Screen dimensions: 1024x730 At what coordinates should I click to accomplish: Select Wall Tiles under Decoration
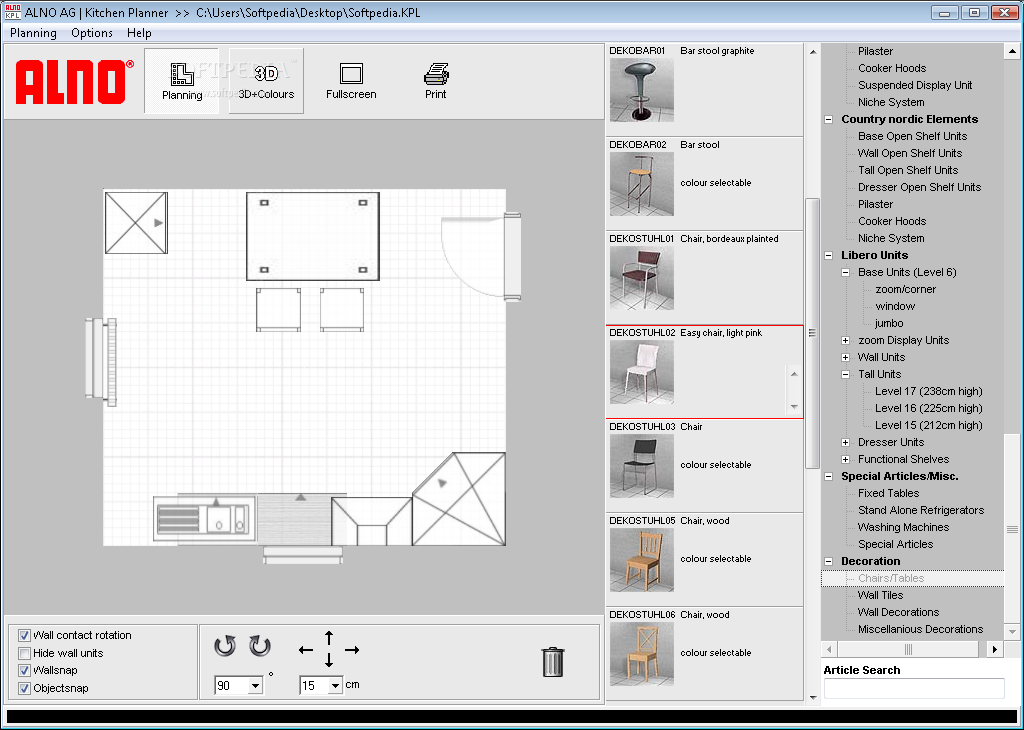pos(882,594)
